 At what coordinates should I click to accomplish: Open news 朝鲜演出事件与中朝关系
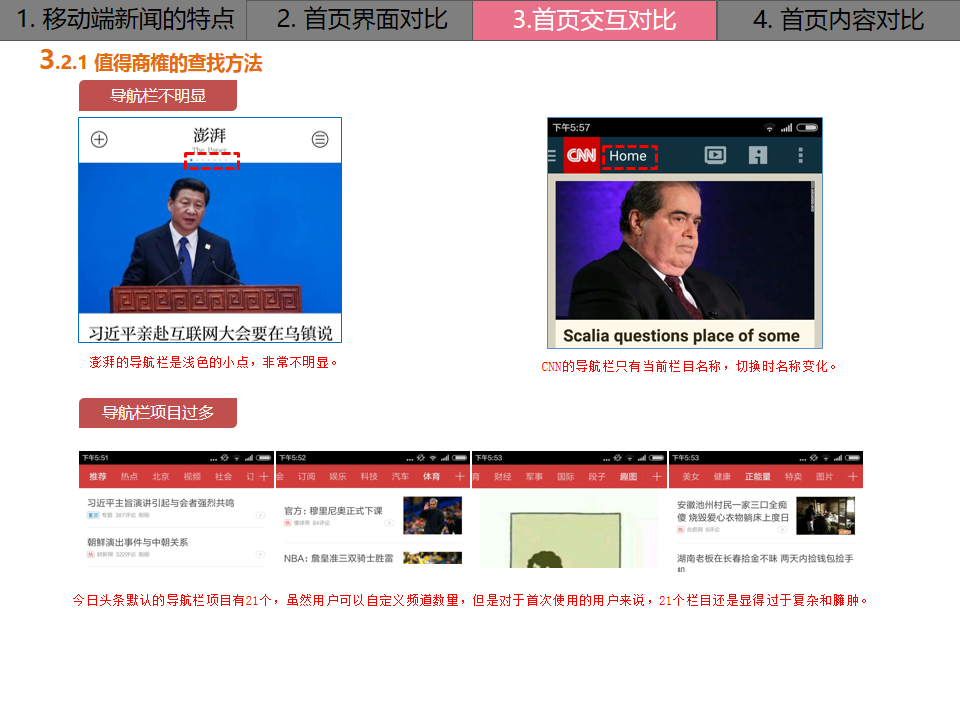pyautogui.click(x=138, y=542)
